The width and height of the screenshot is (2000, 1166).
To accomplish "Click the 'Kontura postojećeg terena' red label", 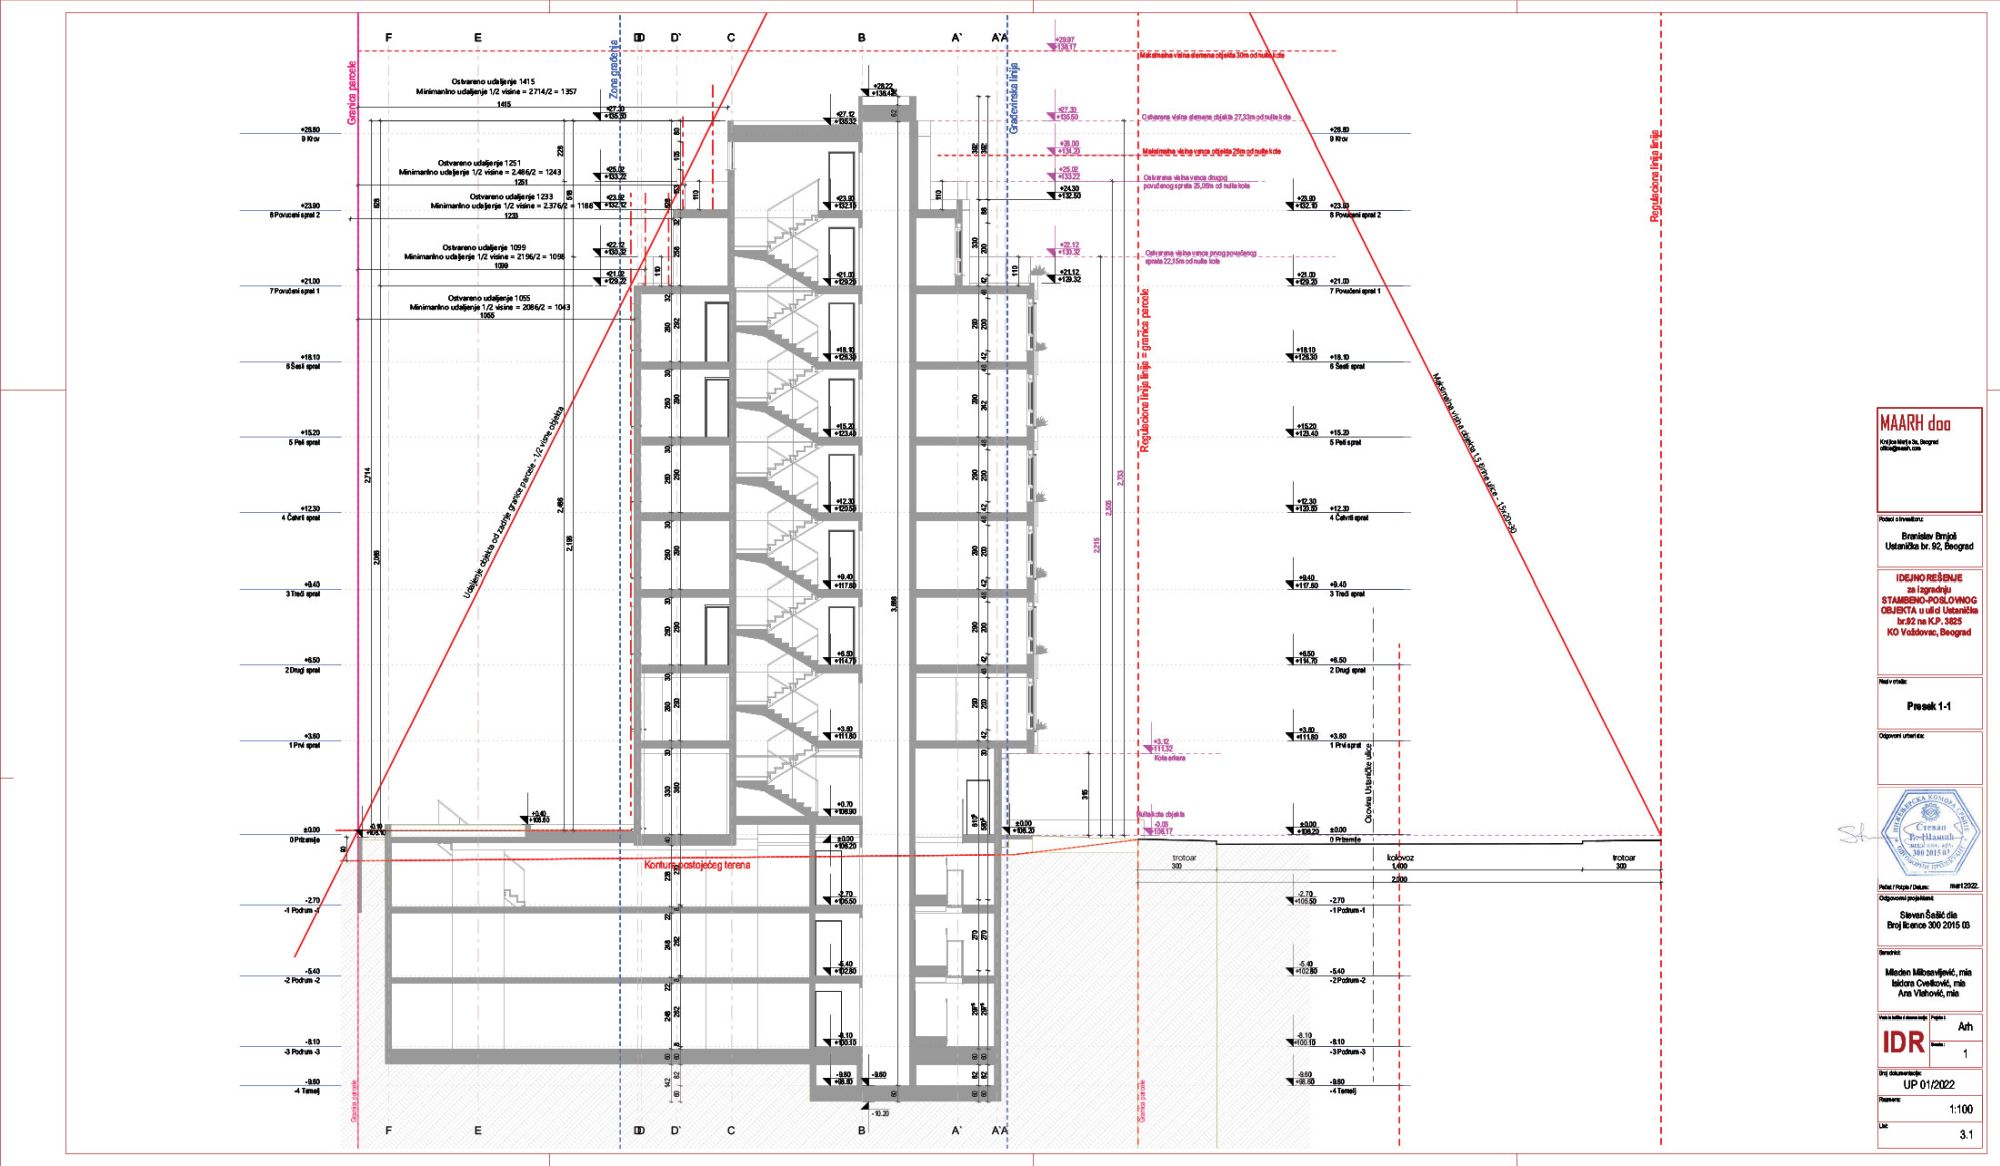I will [x=696, y=865].
